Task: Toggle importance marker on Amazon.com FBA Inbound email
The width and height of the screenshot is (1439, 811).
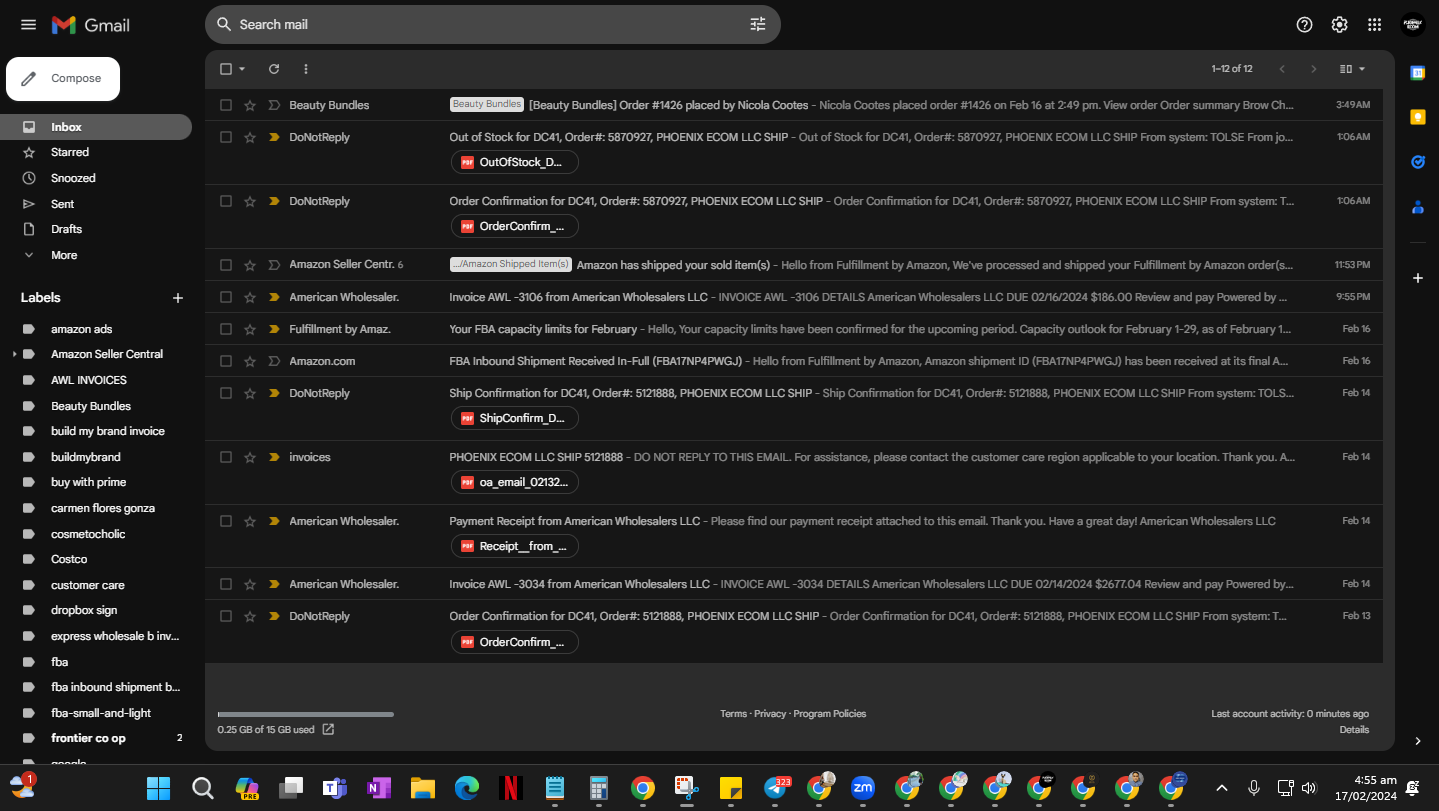Action: click(274, 361)
